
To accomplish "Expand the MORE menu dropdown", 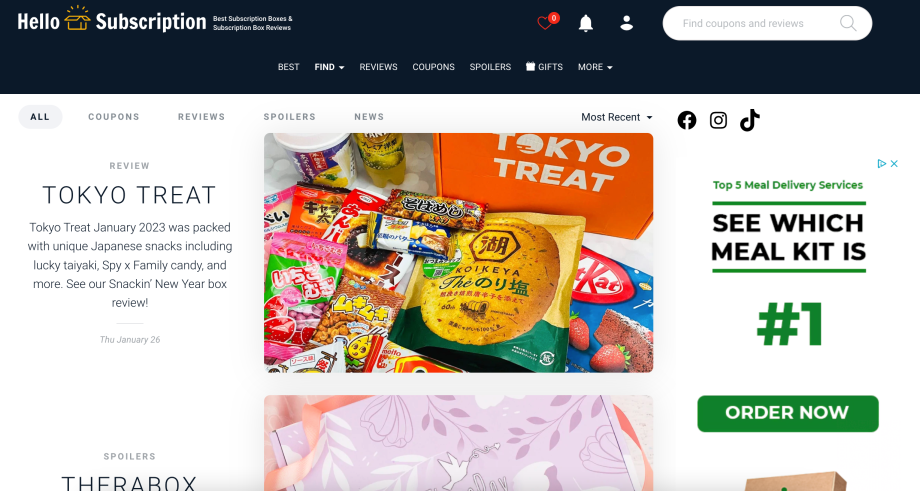I will (595, 67).
